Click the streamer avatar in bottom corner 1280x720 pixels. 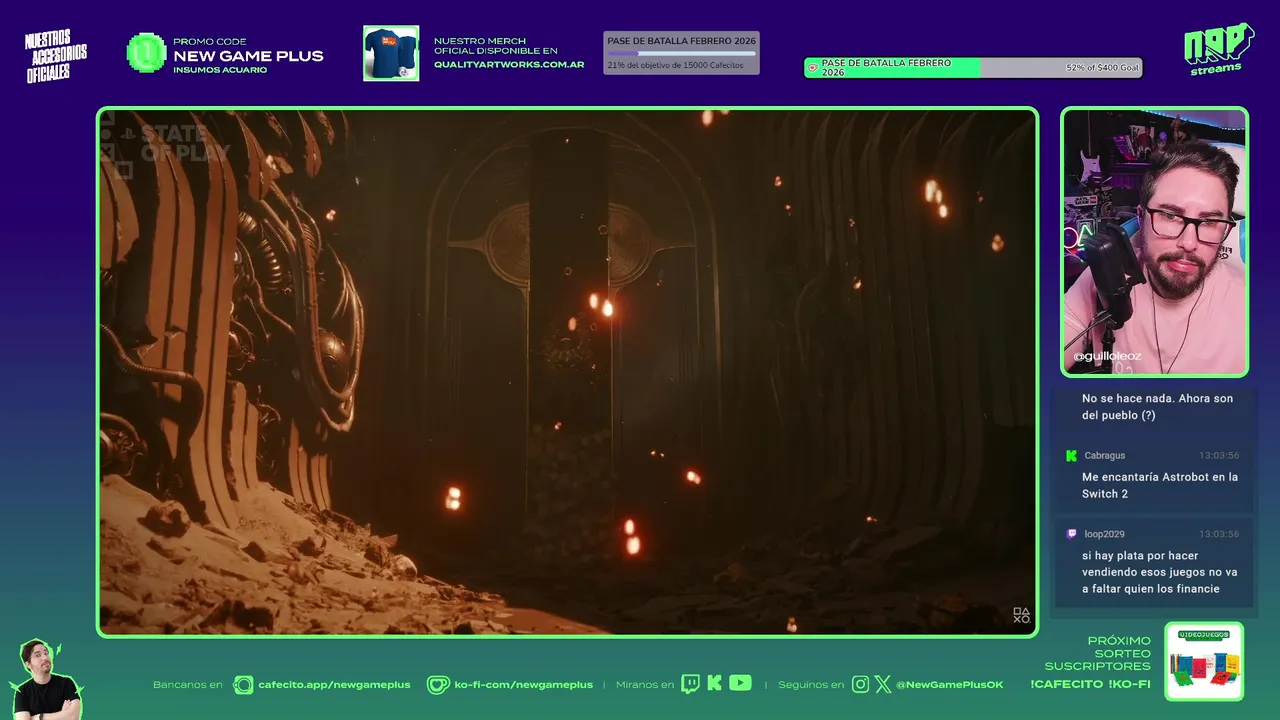click(x=45, y=680)
